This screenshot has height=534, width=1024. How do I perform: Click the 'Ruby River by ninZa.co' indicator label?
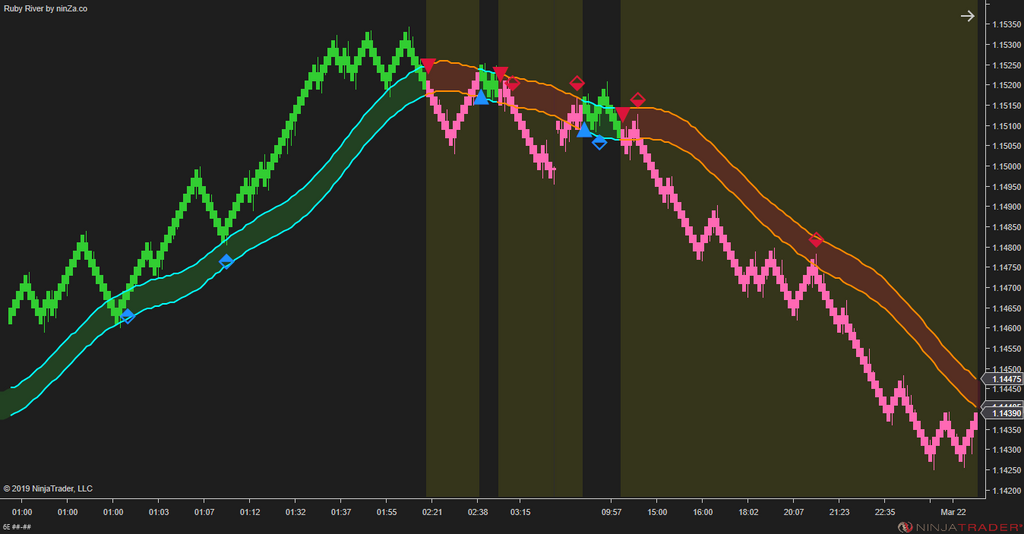(46, 8)
